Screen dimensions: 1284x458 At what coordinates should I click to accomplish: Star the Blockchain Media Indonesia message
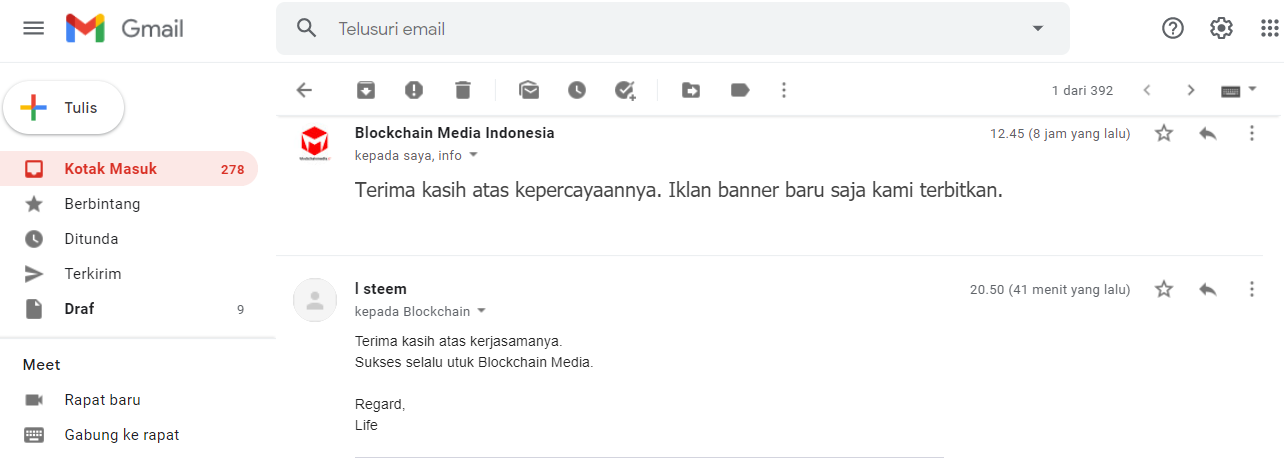[1164, 133]
